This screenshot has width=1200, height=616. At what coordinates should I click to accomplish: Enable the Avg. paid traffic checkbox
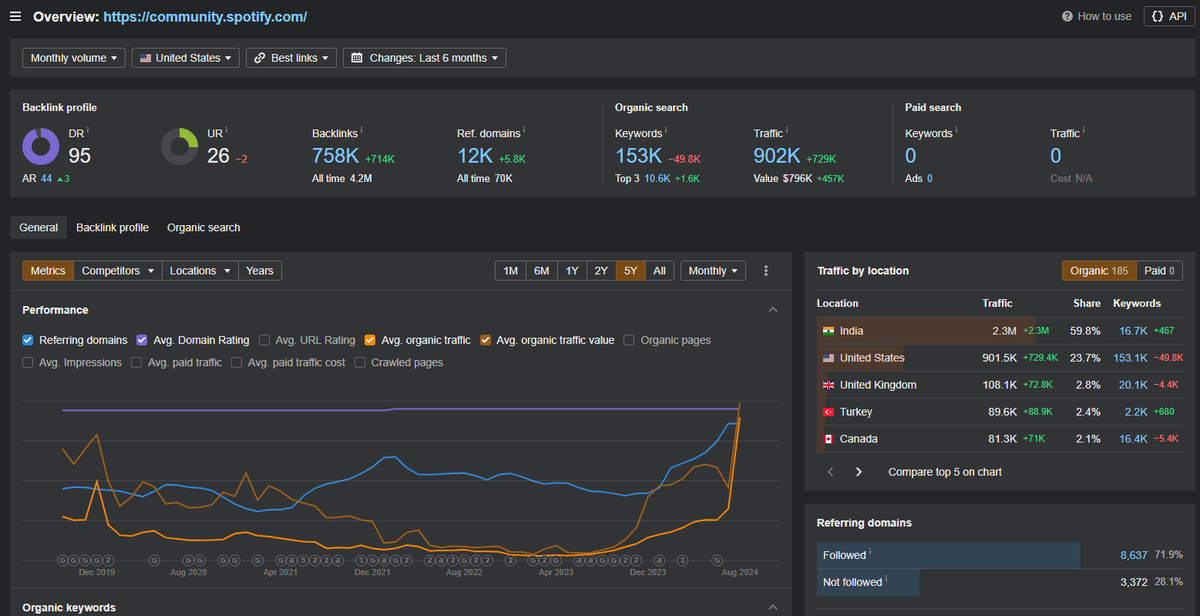coord(137,362)
